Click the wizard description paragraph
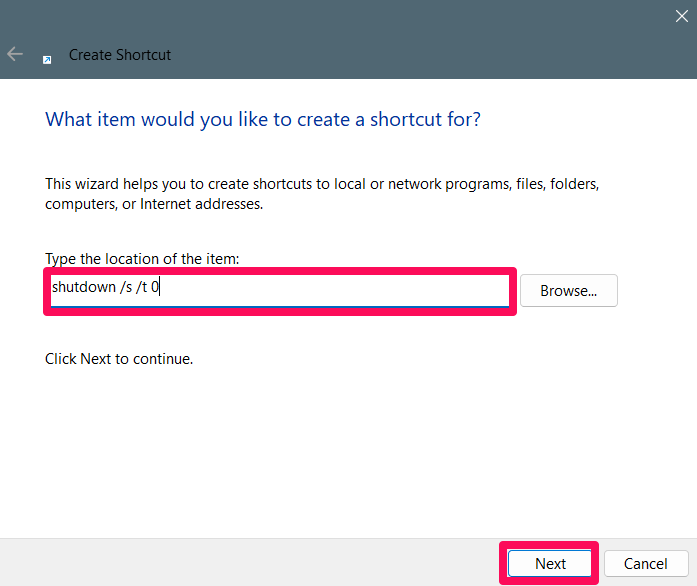 pyautogui.click(x=322, y=194)
